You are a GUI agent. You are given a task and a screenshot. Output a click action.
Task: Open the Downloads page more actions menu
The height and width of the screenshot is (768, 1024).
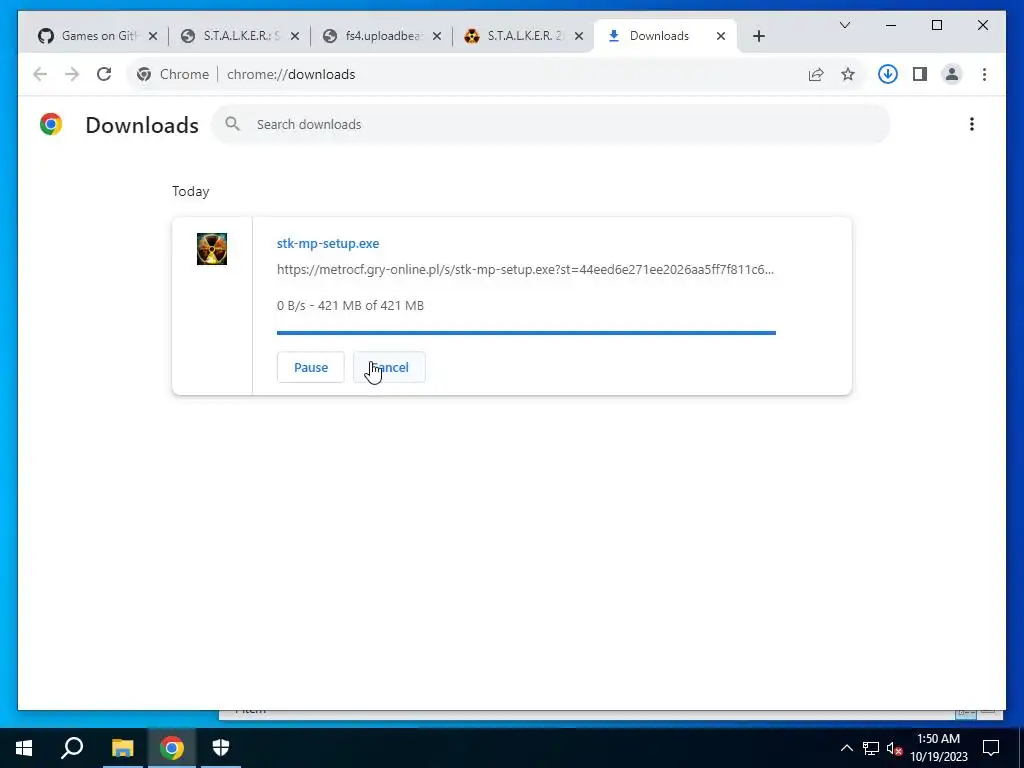coord(972,124)
